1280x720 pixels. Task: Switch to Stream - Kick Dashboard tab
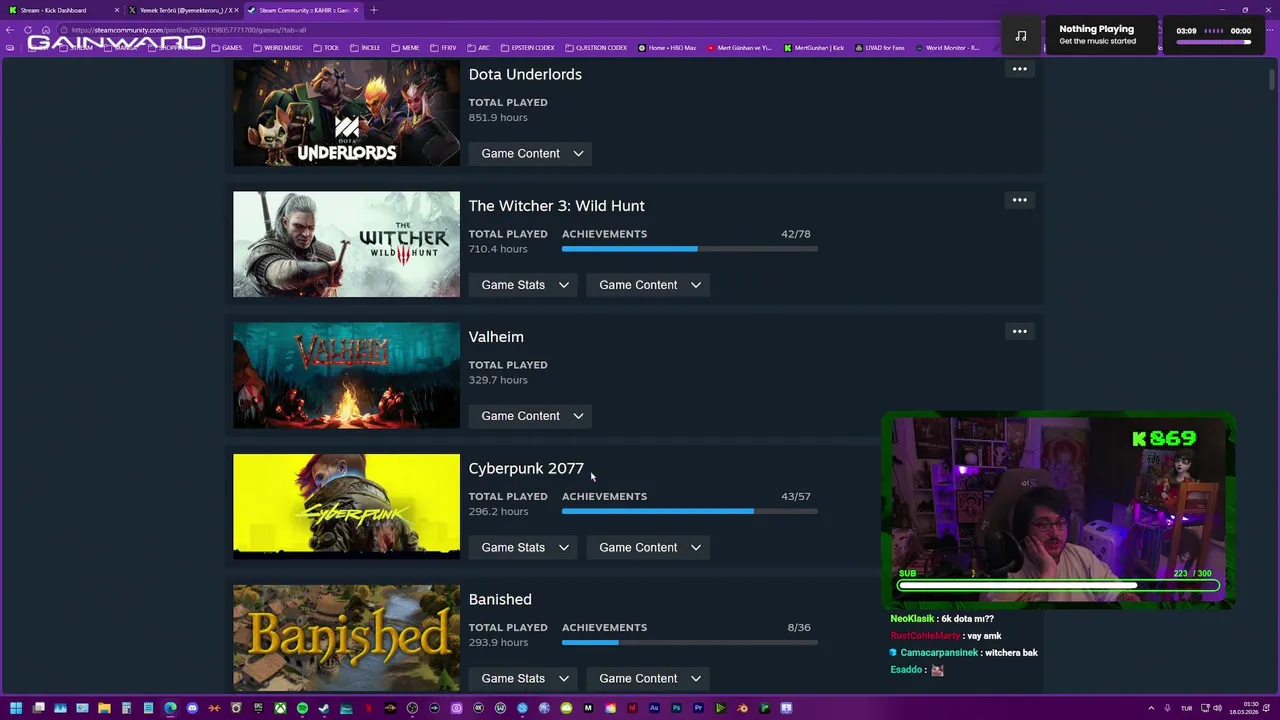pos(62,10)
